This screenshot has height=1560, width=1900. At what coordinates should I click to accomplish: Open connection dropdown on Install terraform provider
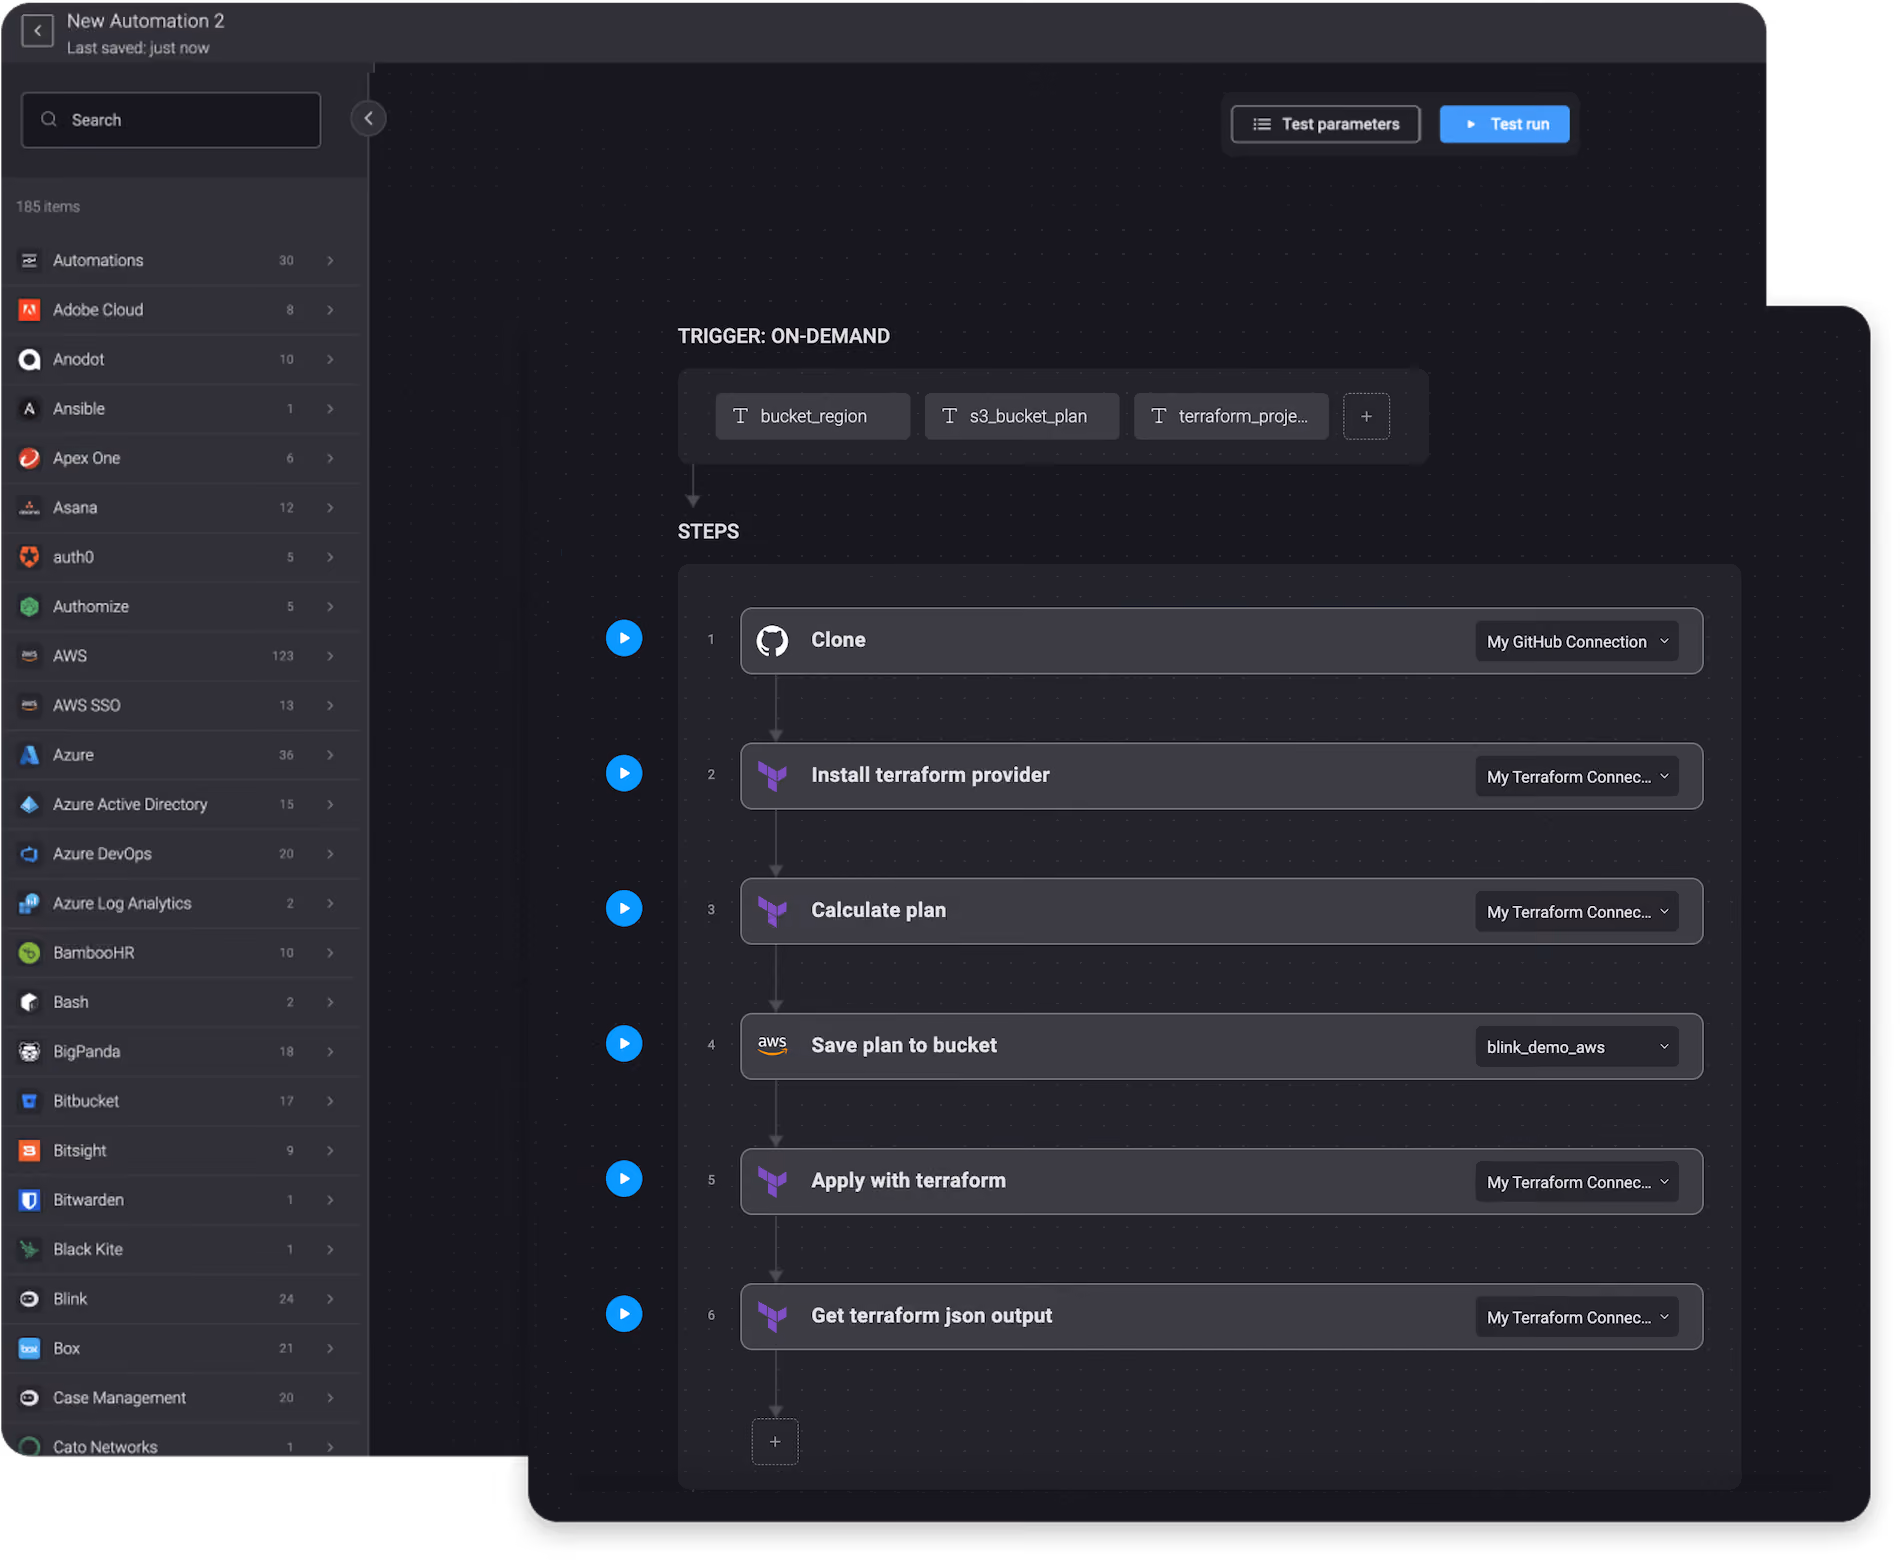(1577, 777)
